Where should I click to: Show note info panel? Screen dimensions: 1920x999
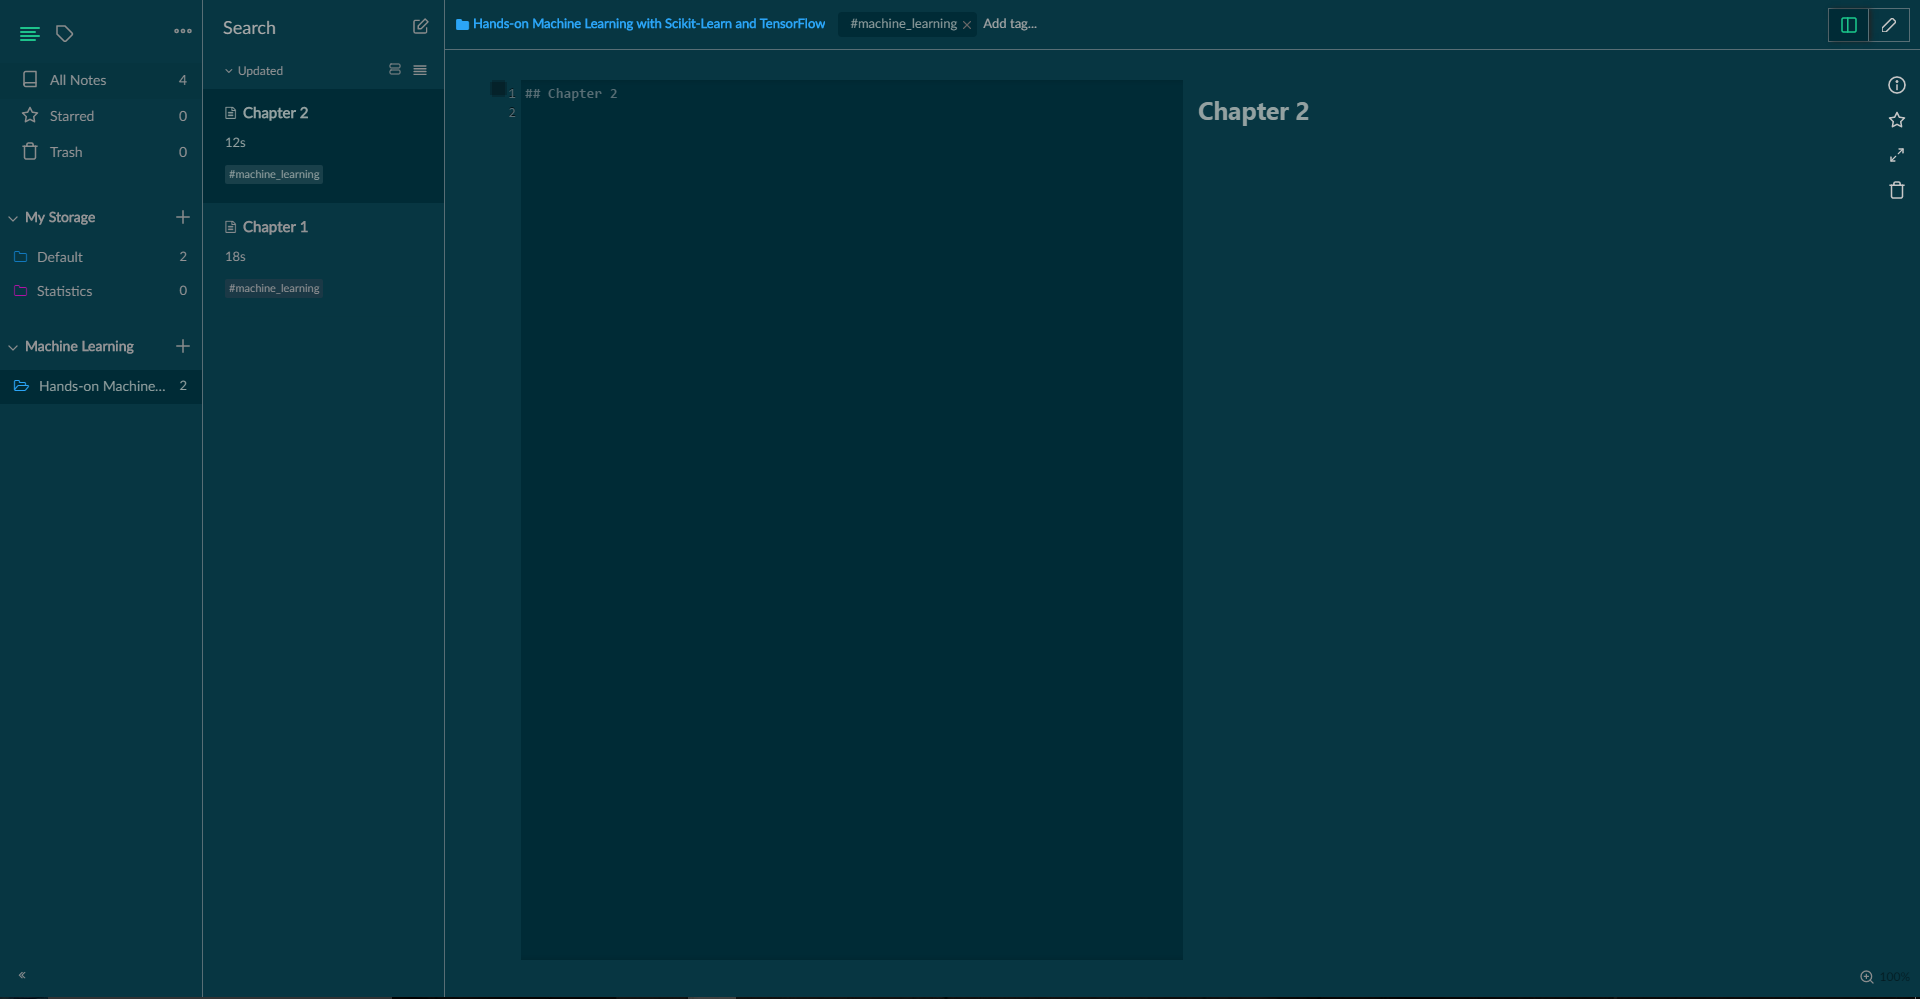click(x=1896, y=85)
